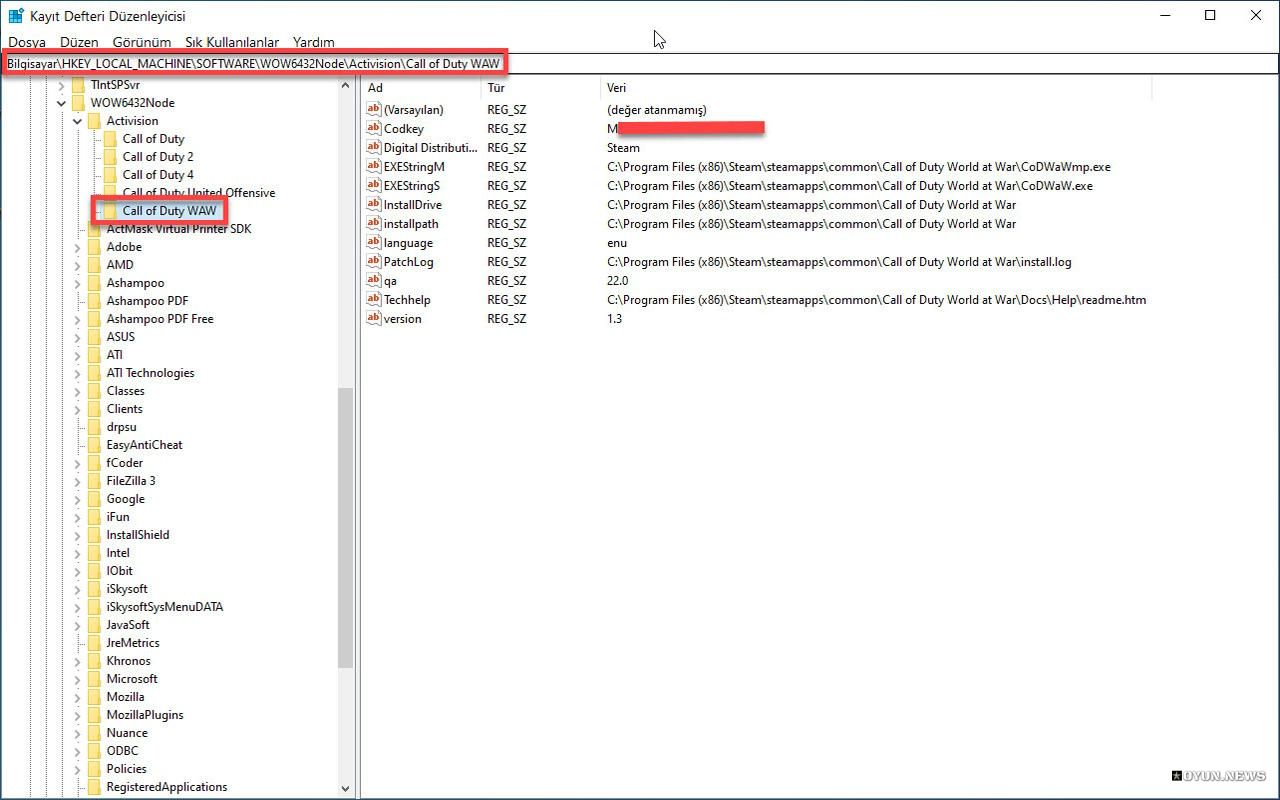Image resolution: width=1280 pixels, height=800 pixels.
Task: Click the language value icon
Action: click(x=374, y=242)
